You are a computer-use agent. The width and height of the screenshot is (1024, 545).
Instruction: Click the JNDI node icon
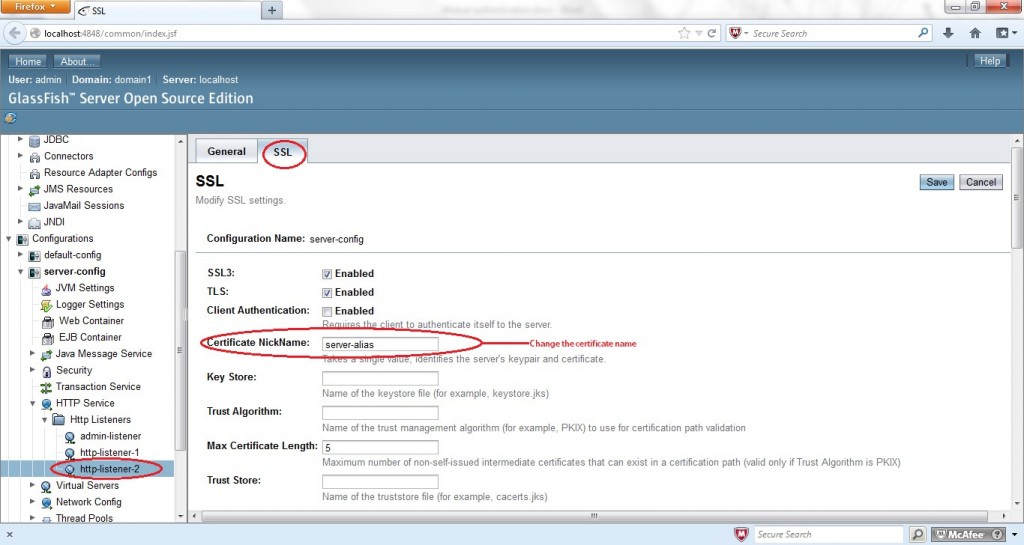point(35,223)
